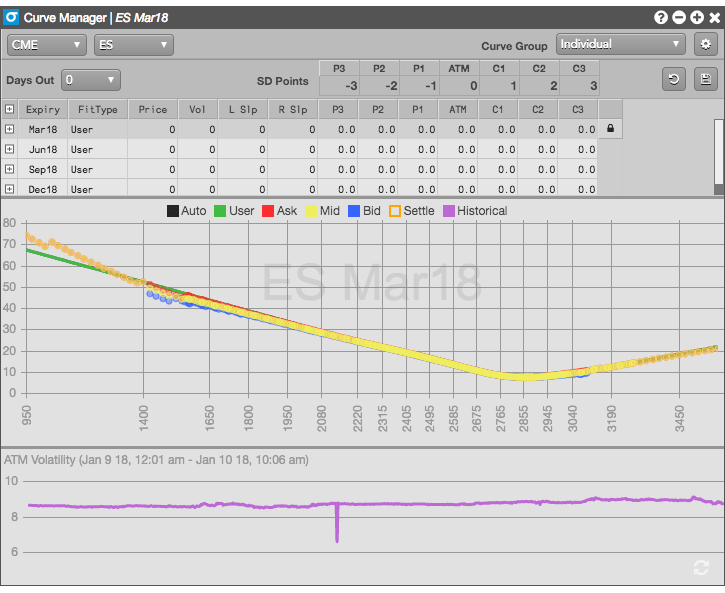Select the Sep18 expiry cell
Viewport: 725px width, 593px height.
click(43, 169)
